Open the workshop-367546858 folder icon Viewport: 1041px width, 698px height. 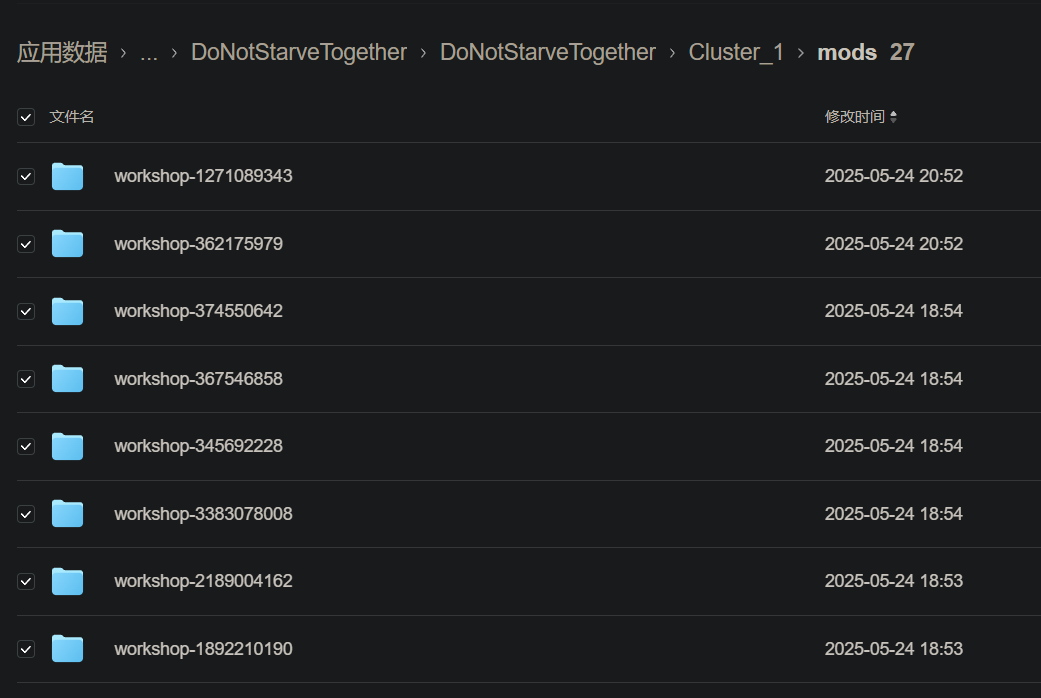tap(67, 379)
